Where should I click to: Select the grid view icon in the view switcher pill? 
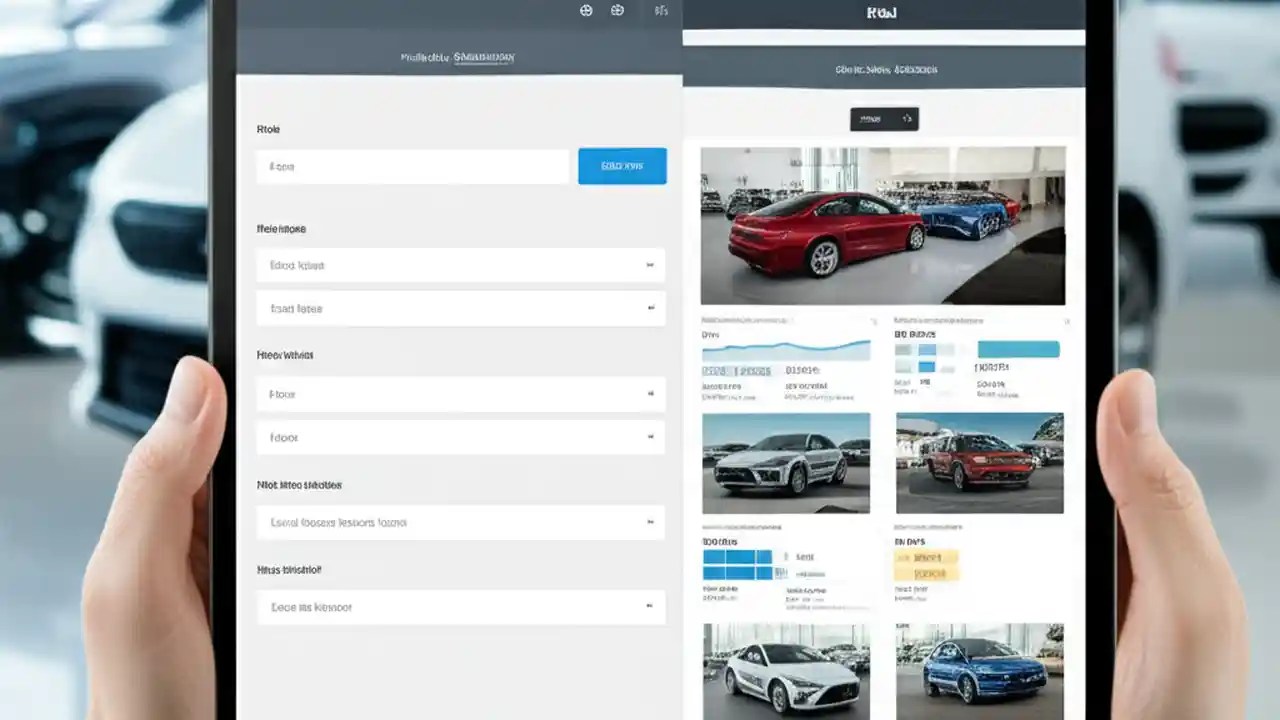pyautogui.click(x=908, y=118)
